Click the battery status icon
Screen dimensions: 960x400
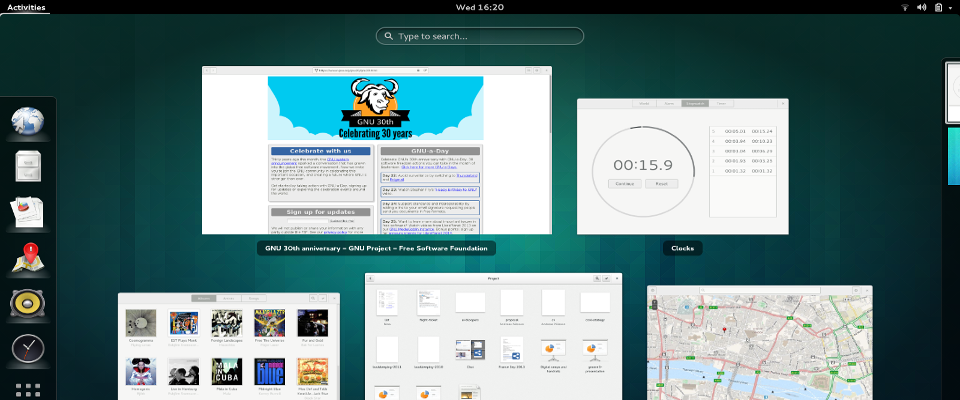pos(939,7)
